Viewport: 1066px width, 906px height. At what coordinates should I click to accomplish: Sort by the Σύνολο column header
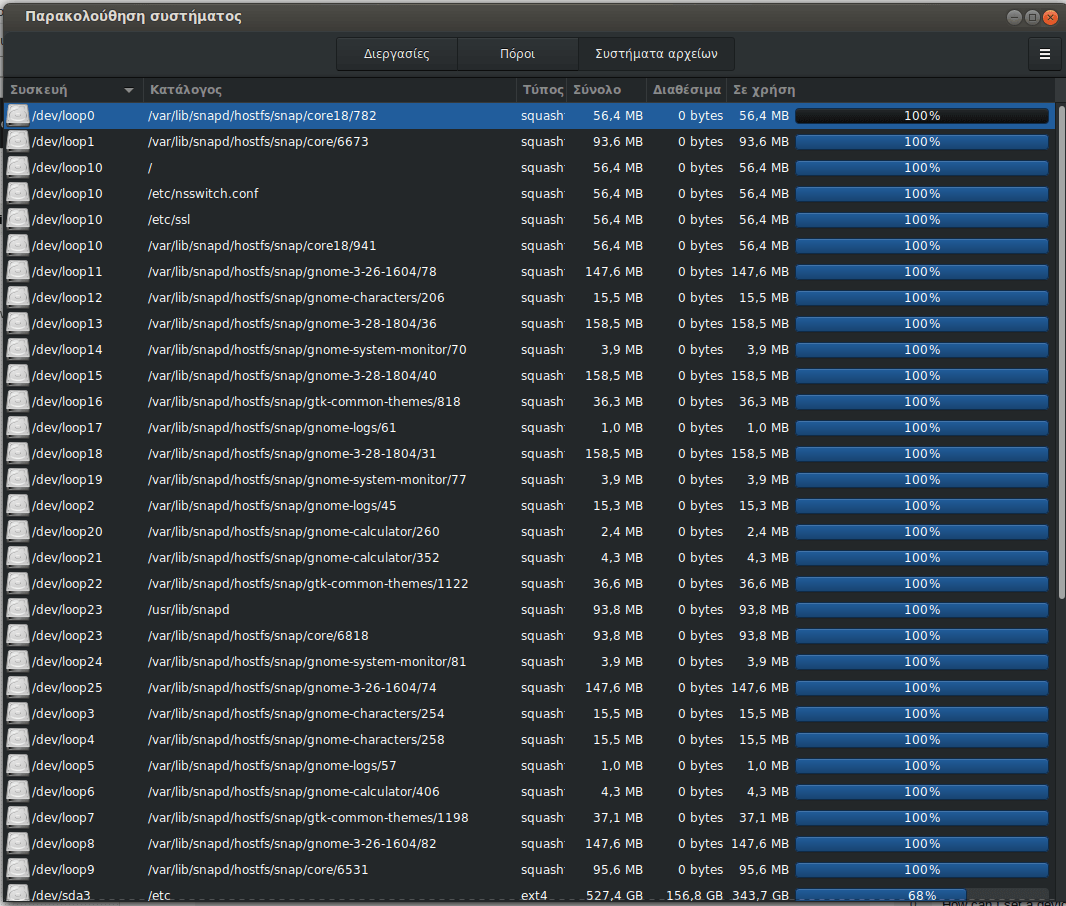click(606, 90)
